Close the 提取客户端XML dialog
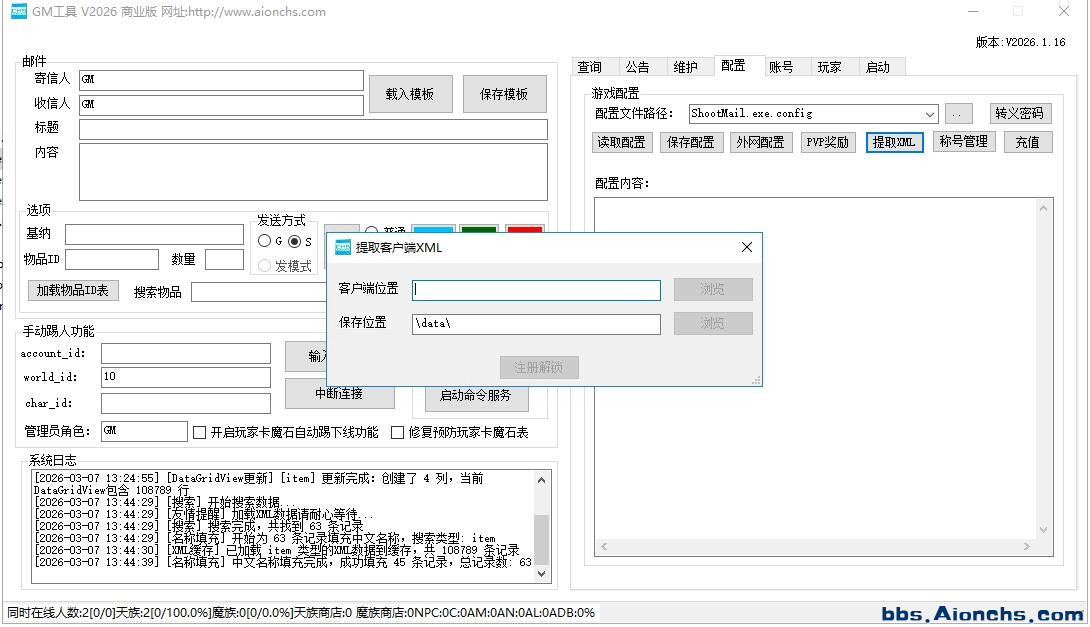 pos(746,247)
